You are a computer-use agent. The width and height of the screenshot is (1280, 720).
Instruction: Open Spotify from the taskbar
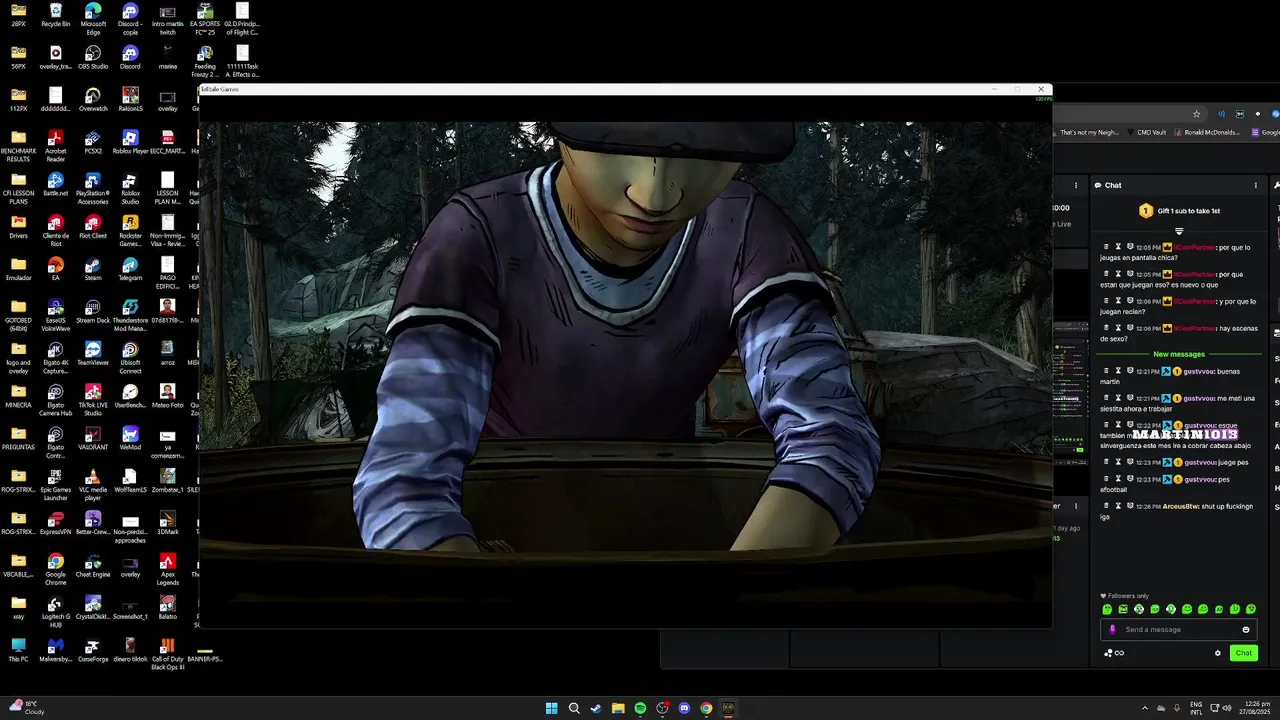640,708
